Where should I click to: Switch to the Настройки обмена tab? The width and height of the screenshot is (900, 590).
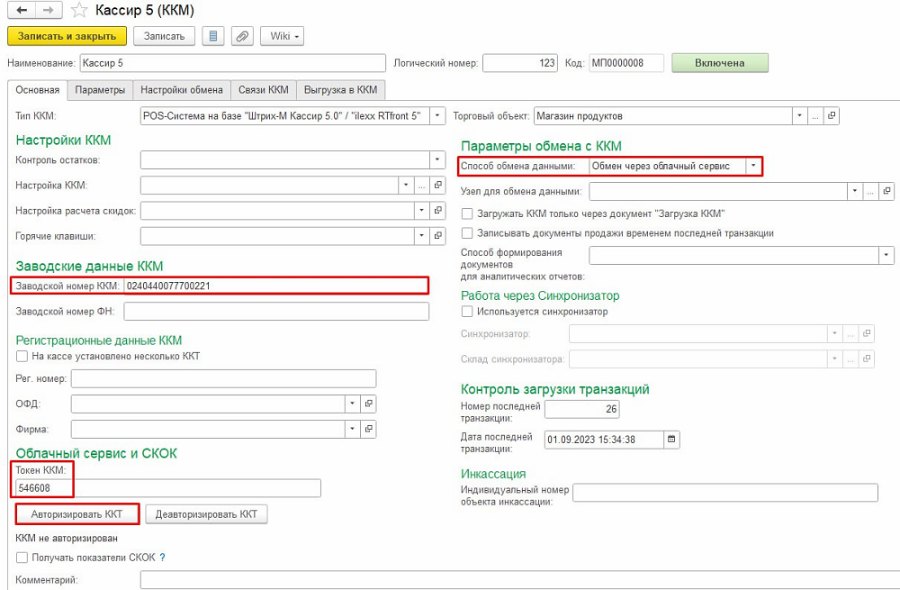(181, 90)
